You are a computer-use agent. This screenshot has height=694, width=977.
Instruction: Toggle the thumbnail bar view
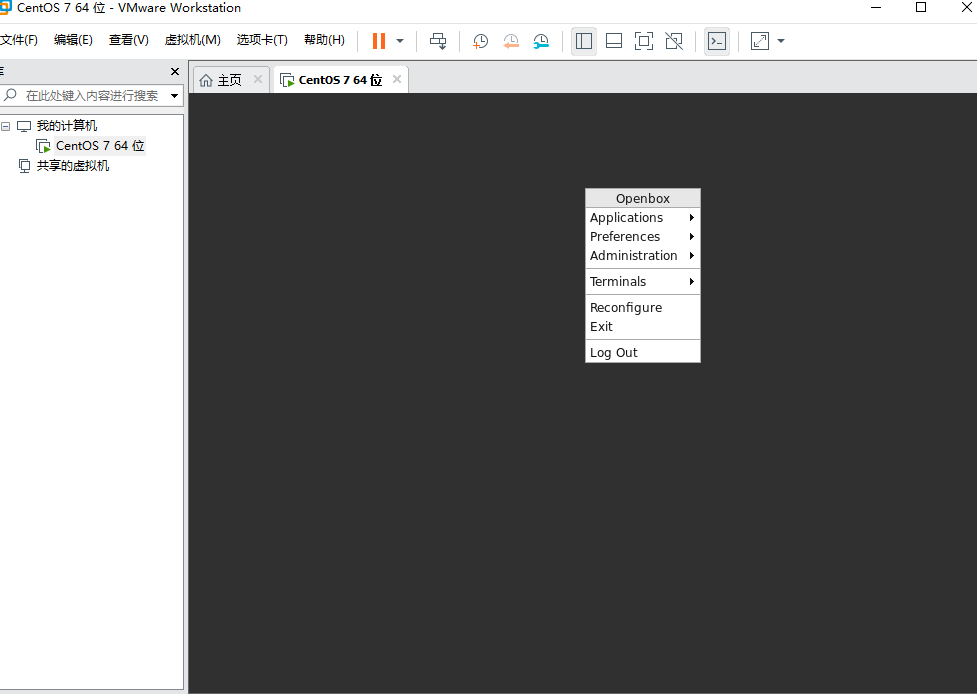[614, 41]
